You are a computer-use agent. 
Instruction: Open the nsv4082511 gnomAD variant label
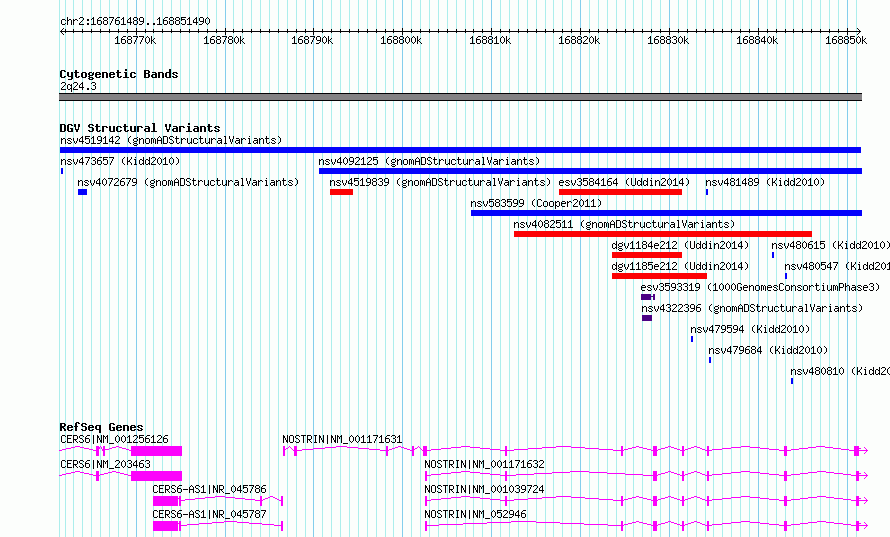[624, 224]
